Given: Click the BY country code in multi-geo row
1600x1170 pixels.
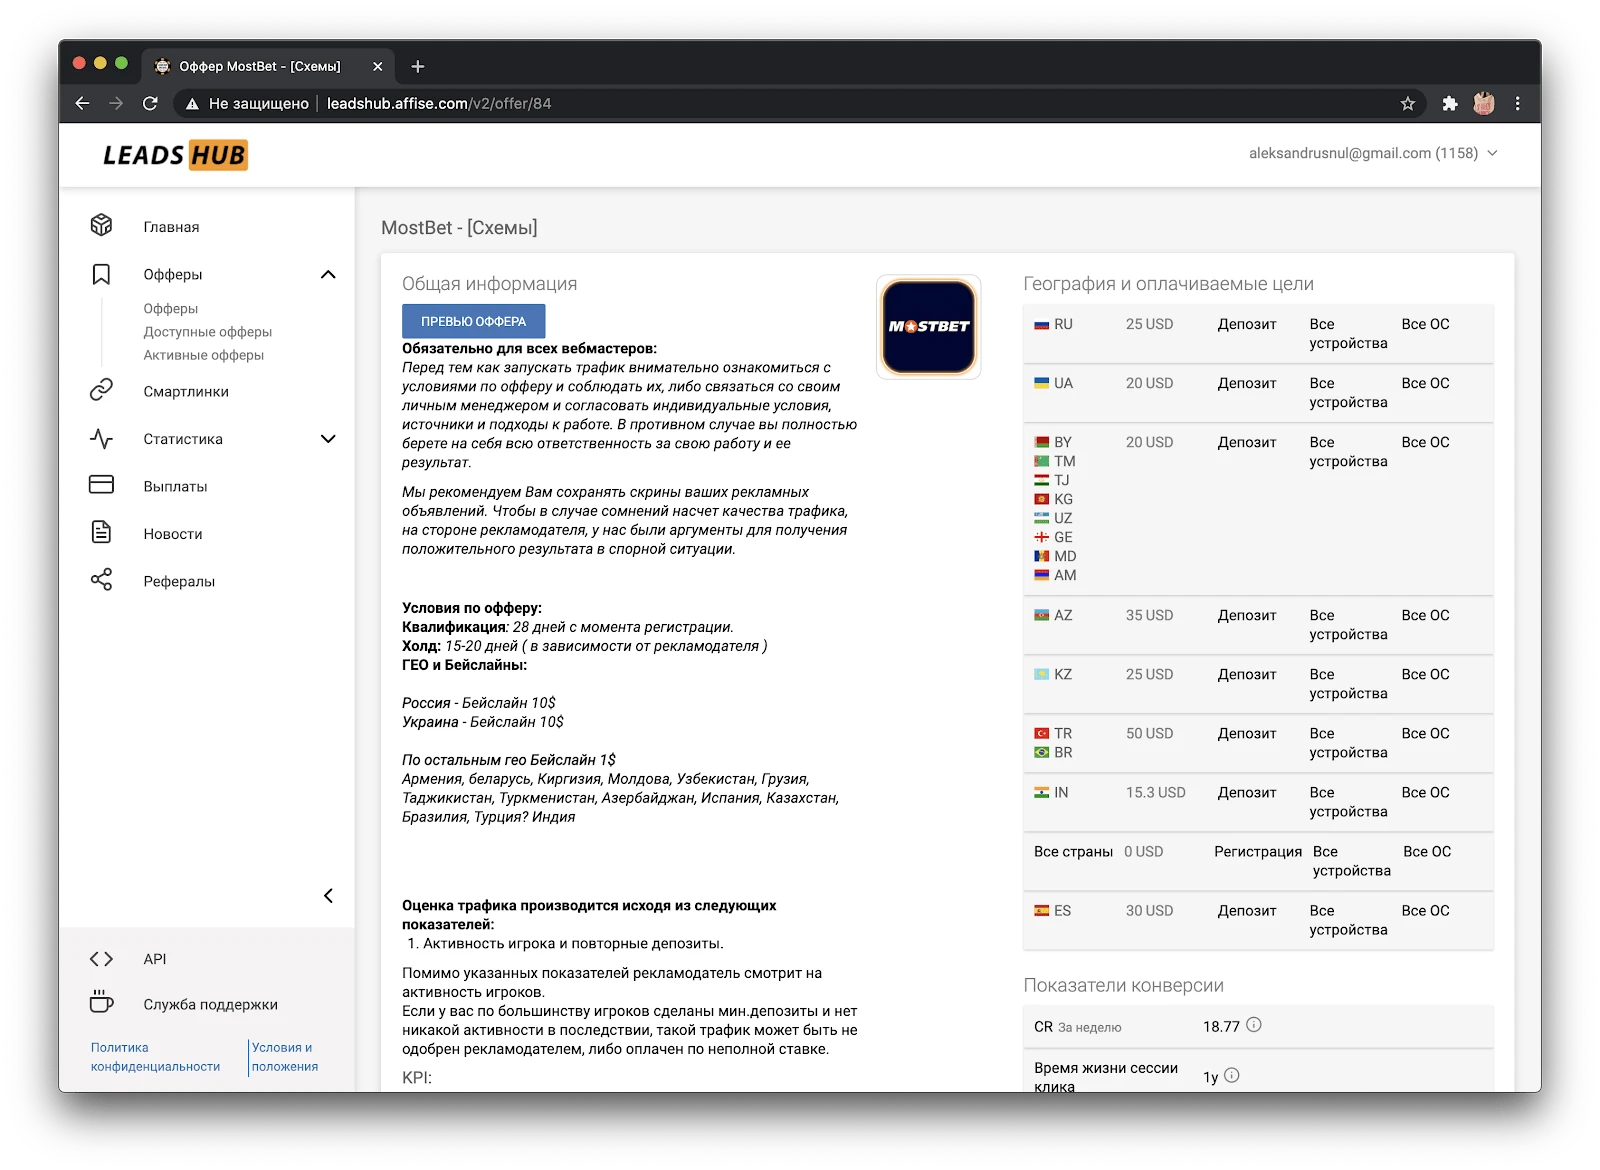Looking at the screenshot, I should tap(1062, 442).
